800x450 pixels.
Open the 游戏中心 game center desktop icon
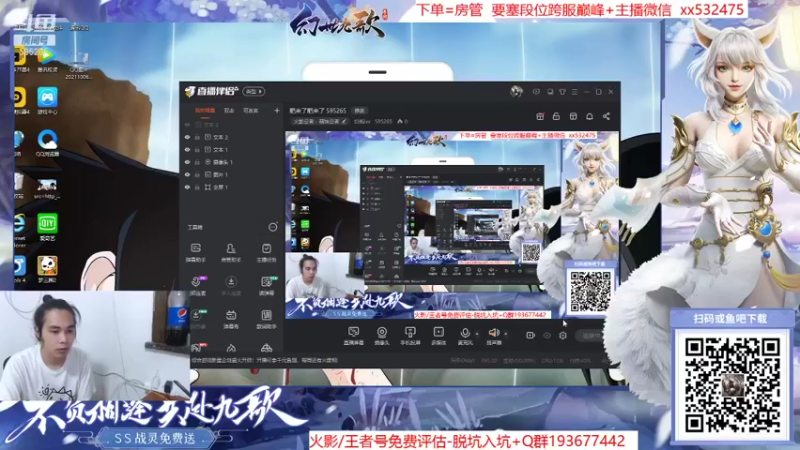47,101
